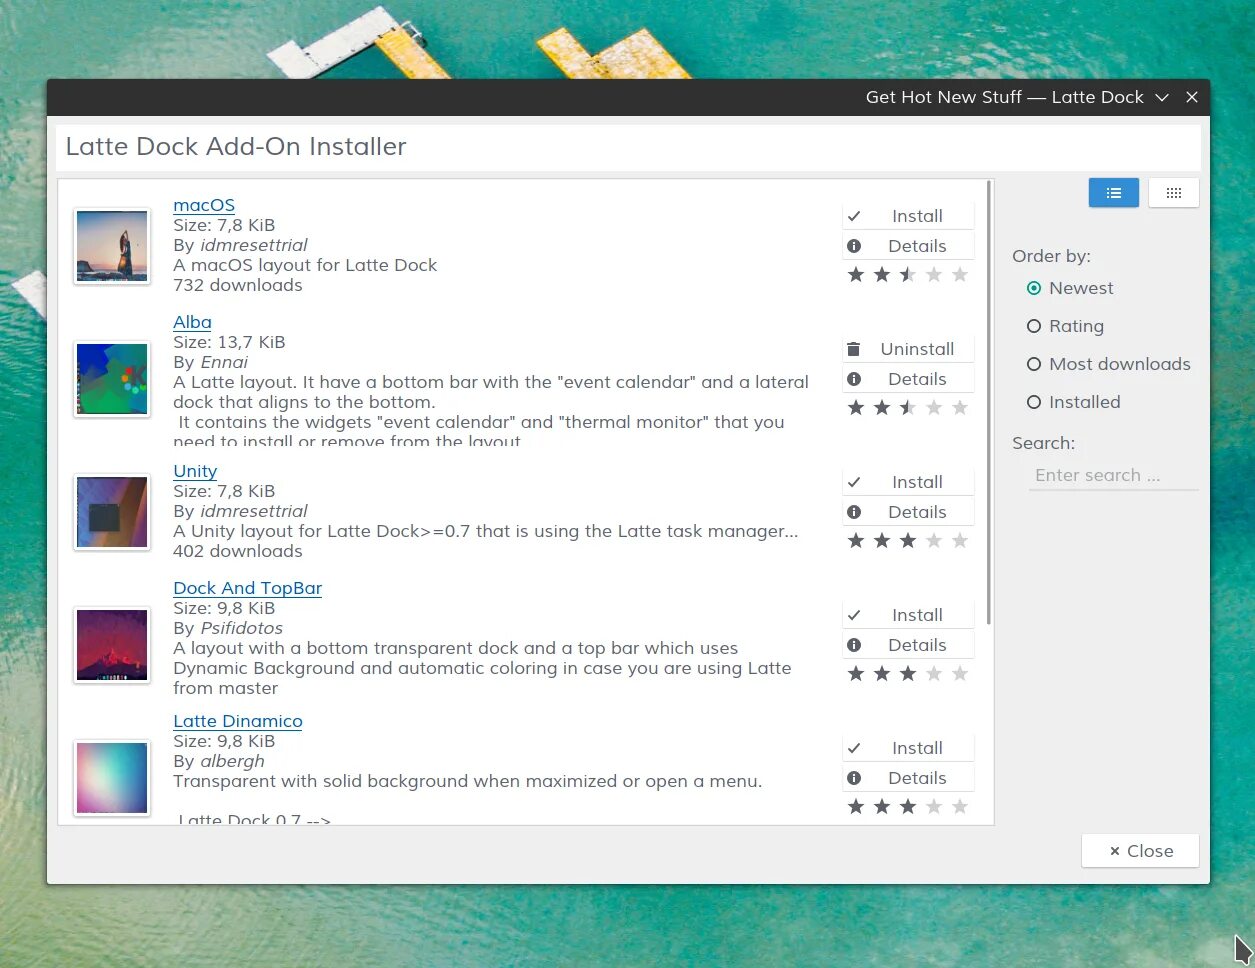This screenshot has width=1255, height=968.
Task: Click author name albergh
Action: pos(232,761)
